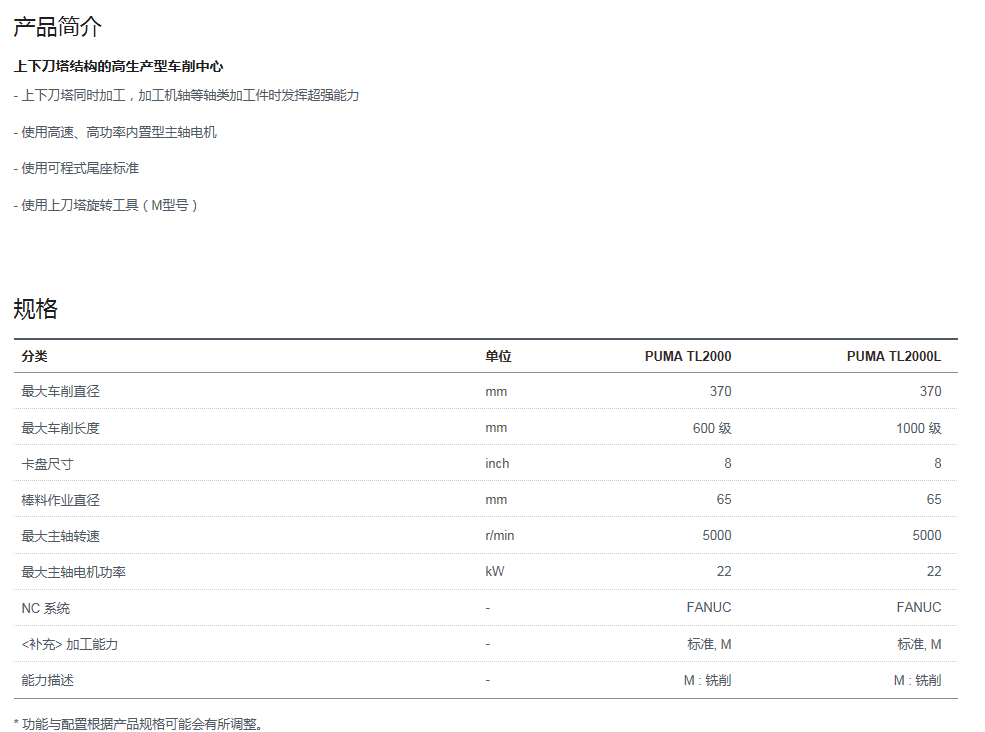
Task: Click the 最大主轴转速 row label
Action: [60, 536]
